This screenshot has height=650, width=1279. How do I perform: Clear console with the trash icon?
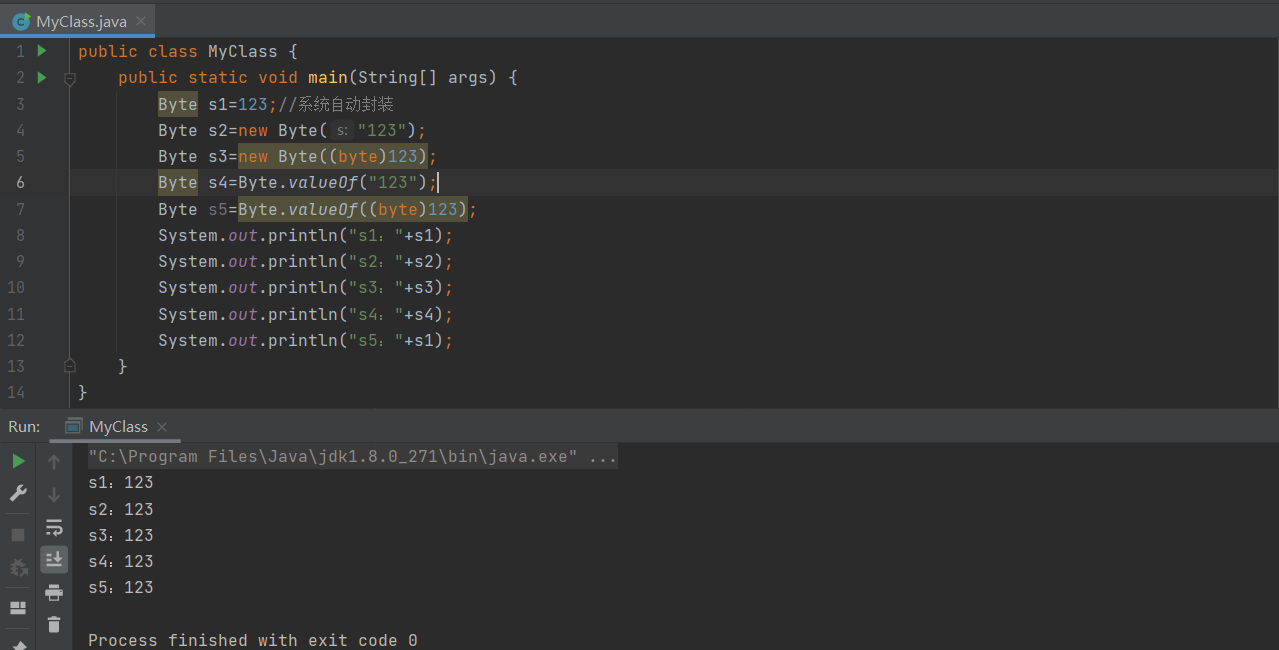point(54,625)
